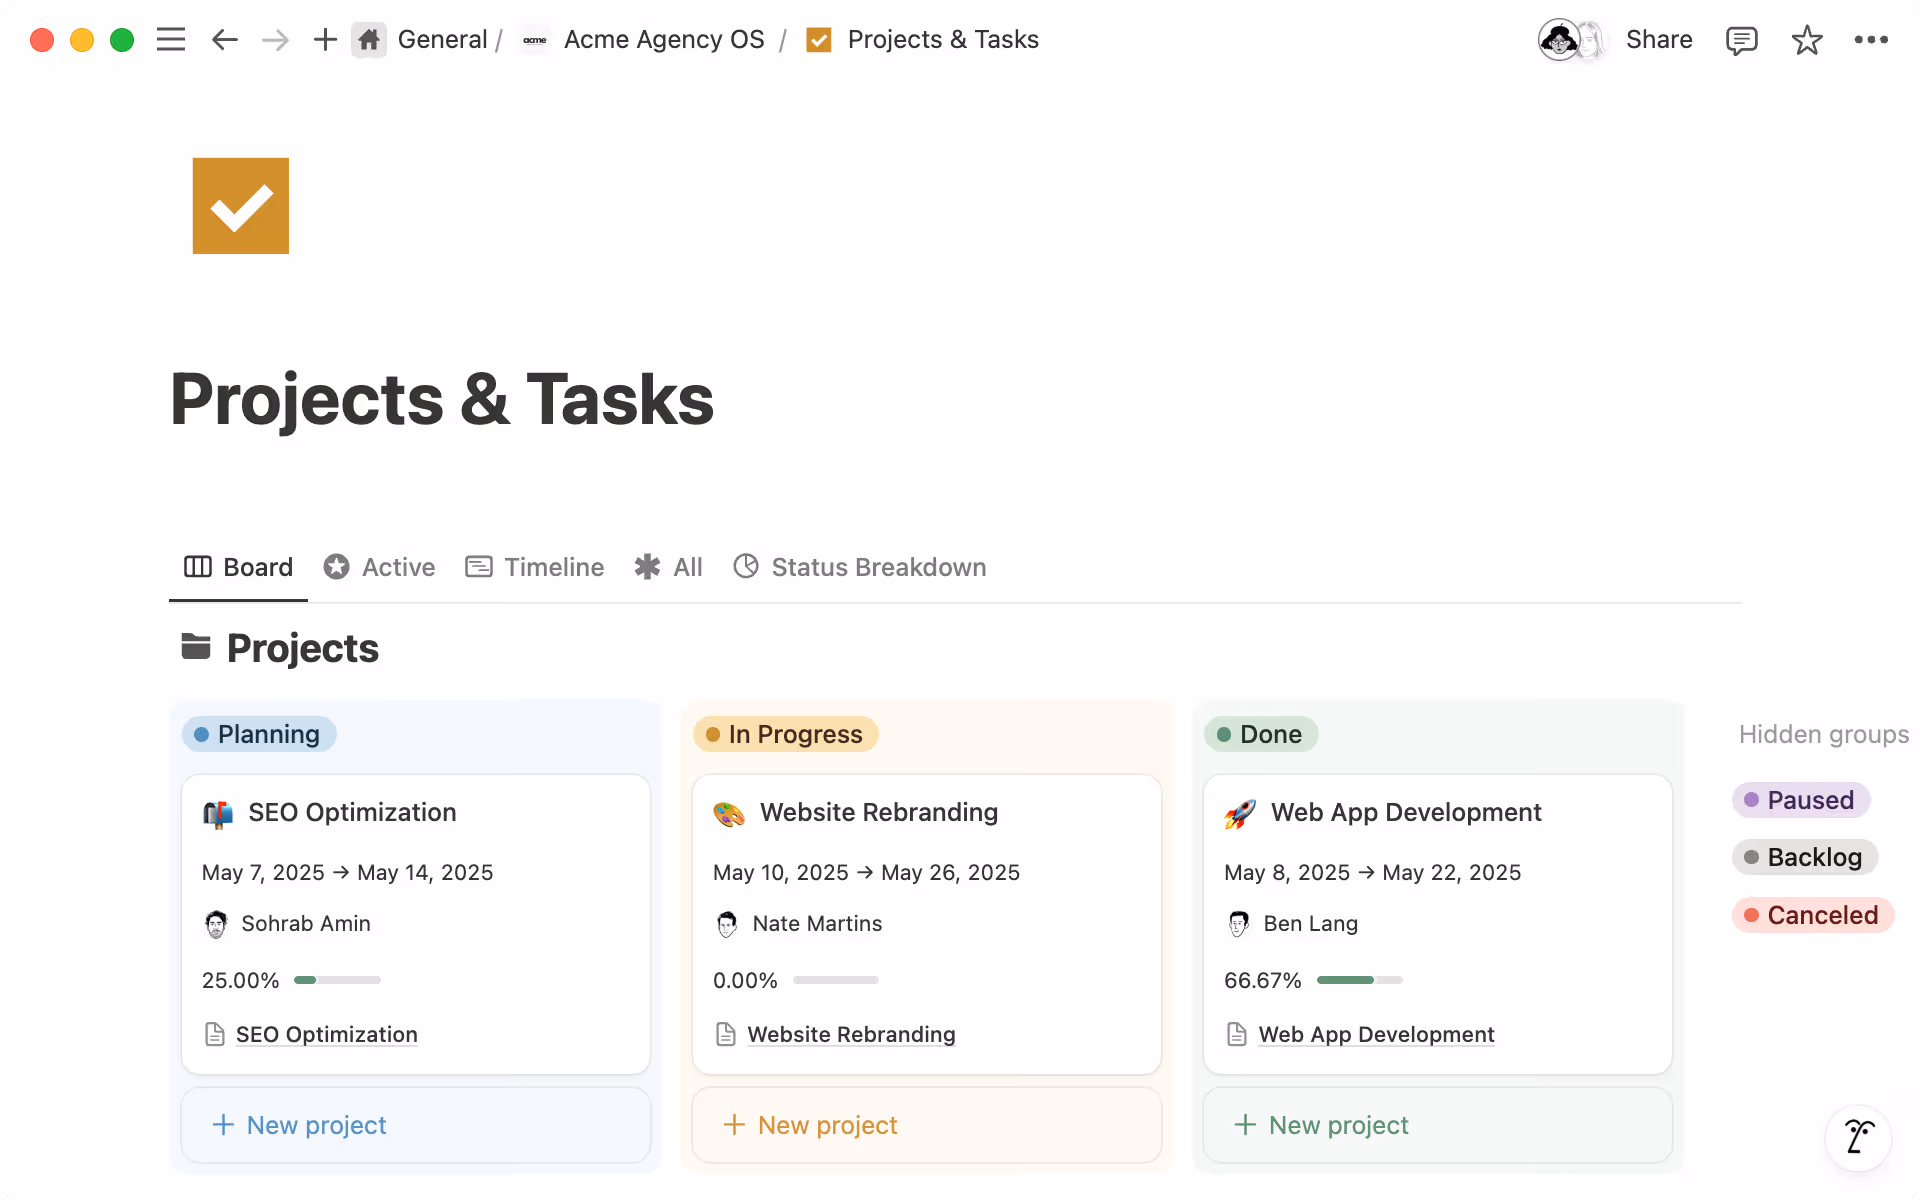Open page options with the ellipsis icon

pyautogui.click(x=1871, y=40)
